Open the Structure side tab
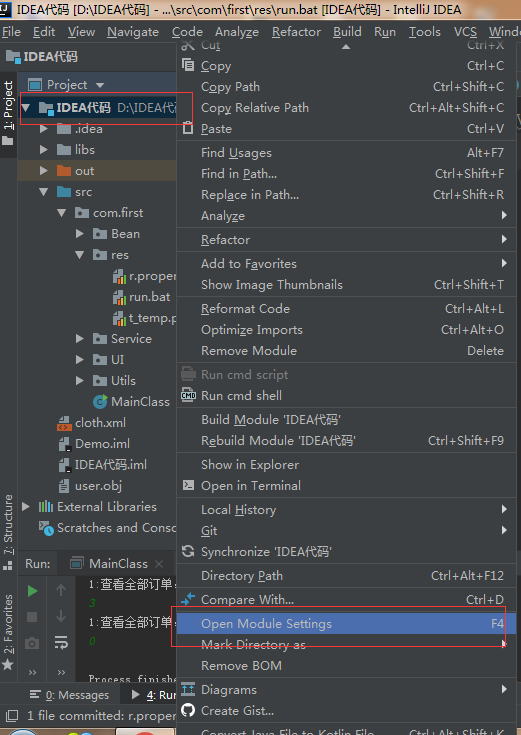 pyautogui.click(x=8, y=532)
